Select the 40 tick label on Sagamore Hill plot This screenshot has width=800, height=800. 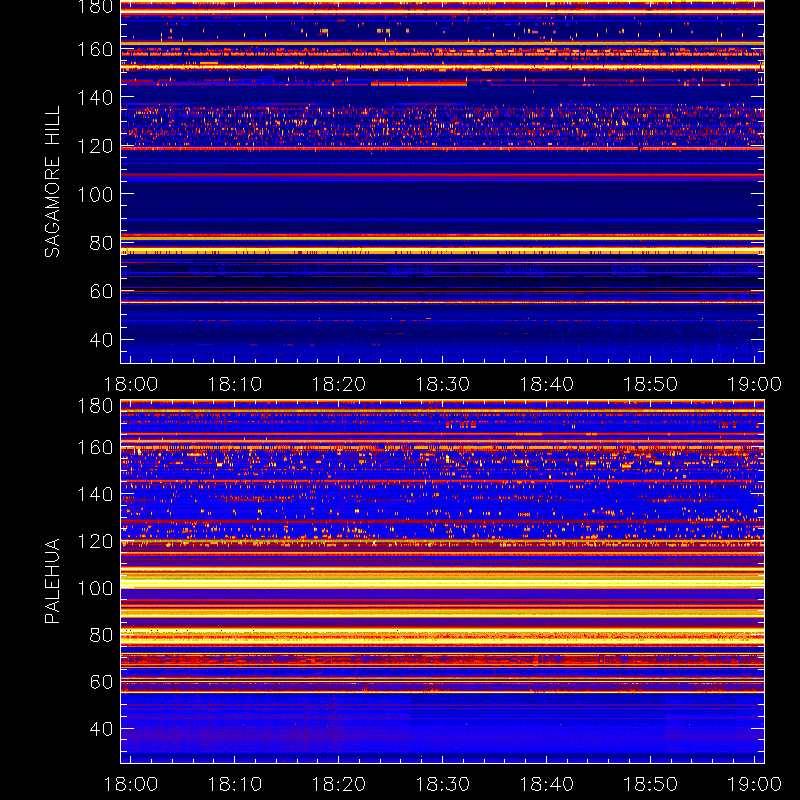click(101, 339)
